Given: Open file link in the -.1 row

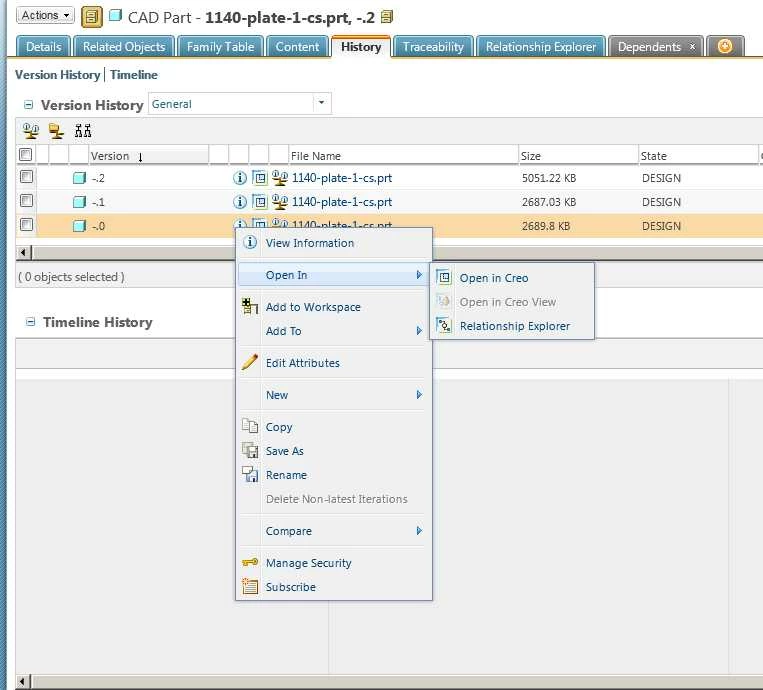Looking at the screenshot, I should (342, 202).
